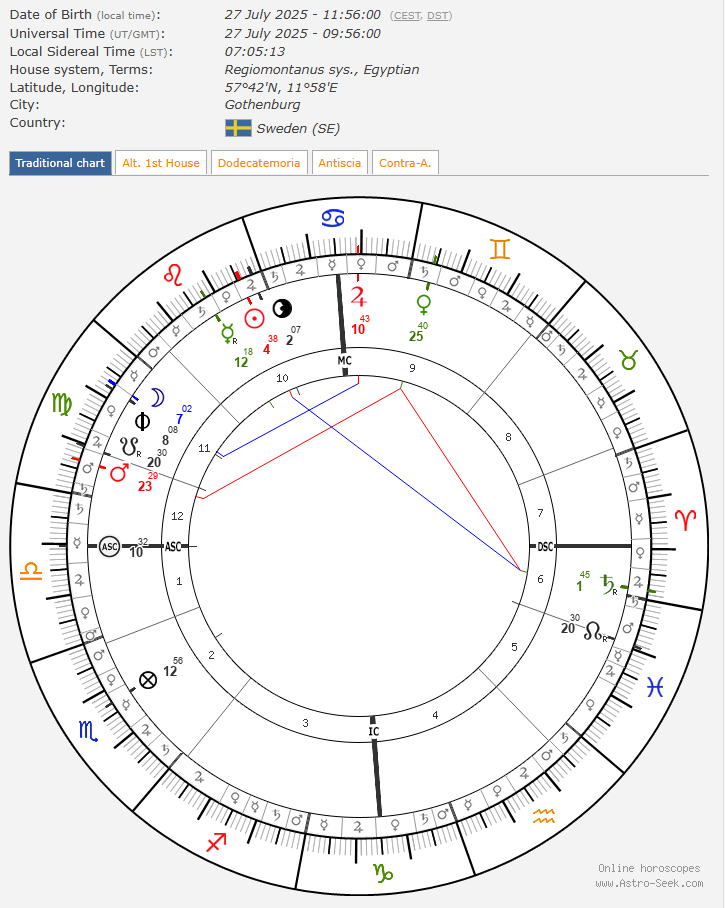Click the Regiomontanus sys., Egyptian text
The height and width of the screenshot is (908, 725).
click(322, 69)
